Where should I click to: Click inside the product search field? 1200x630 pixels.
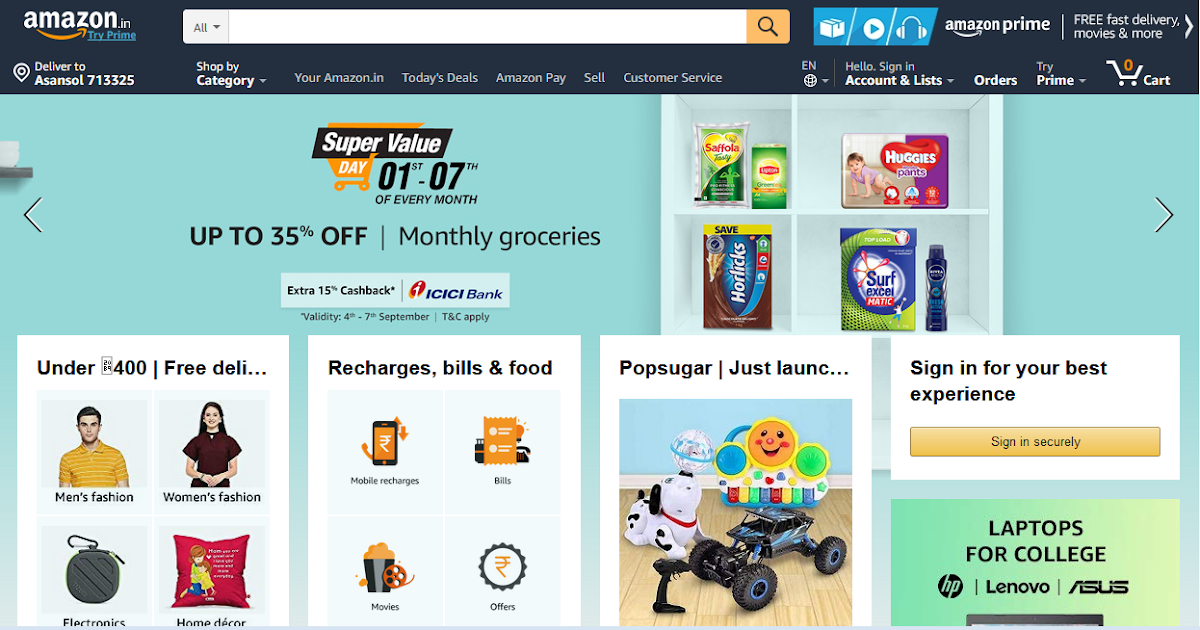488,27
